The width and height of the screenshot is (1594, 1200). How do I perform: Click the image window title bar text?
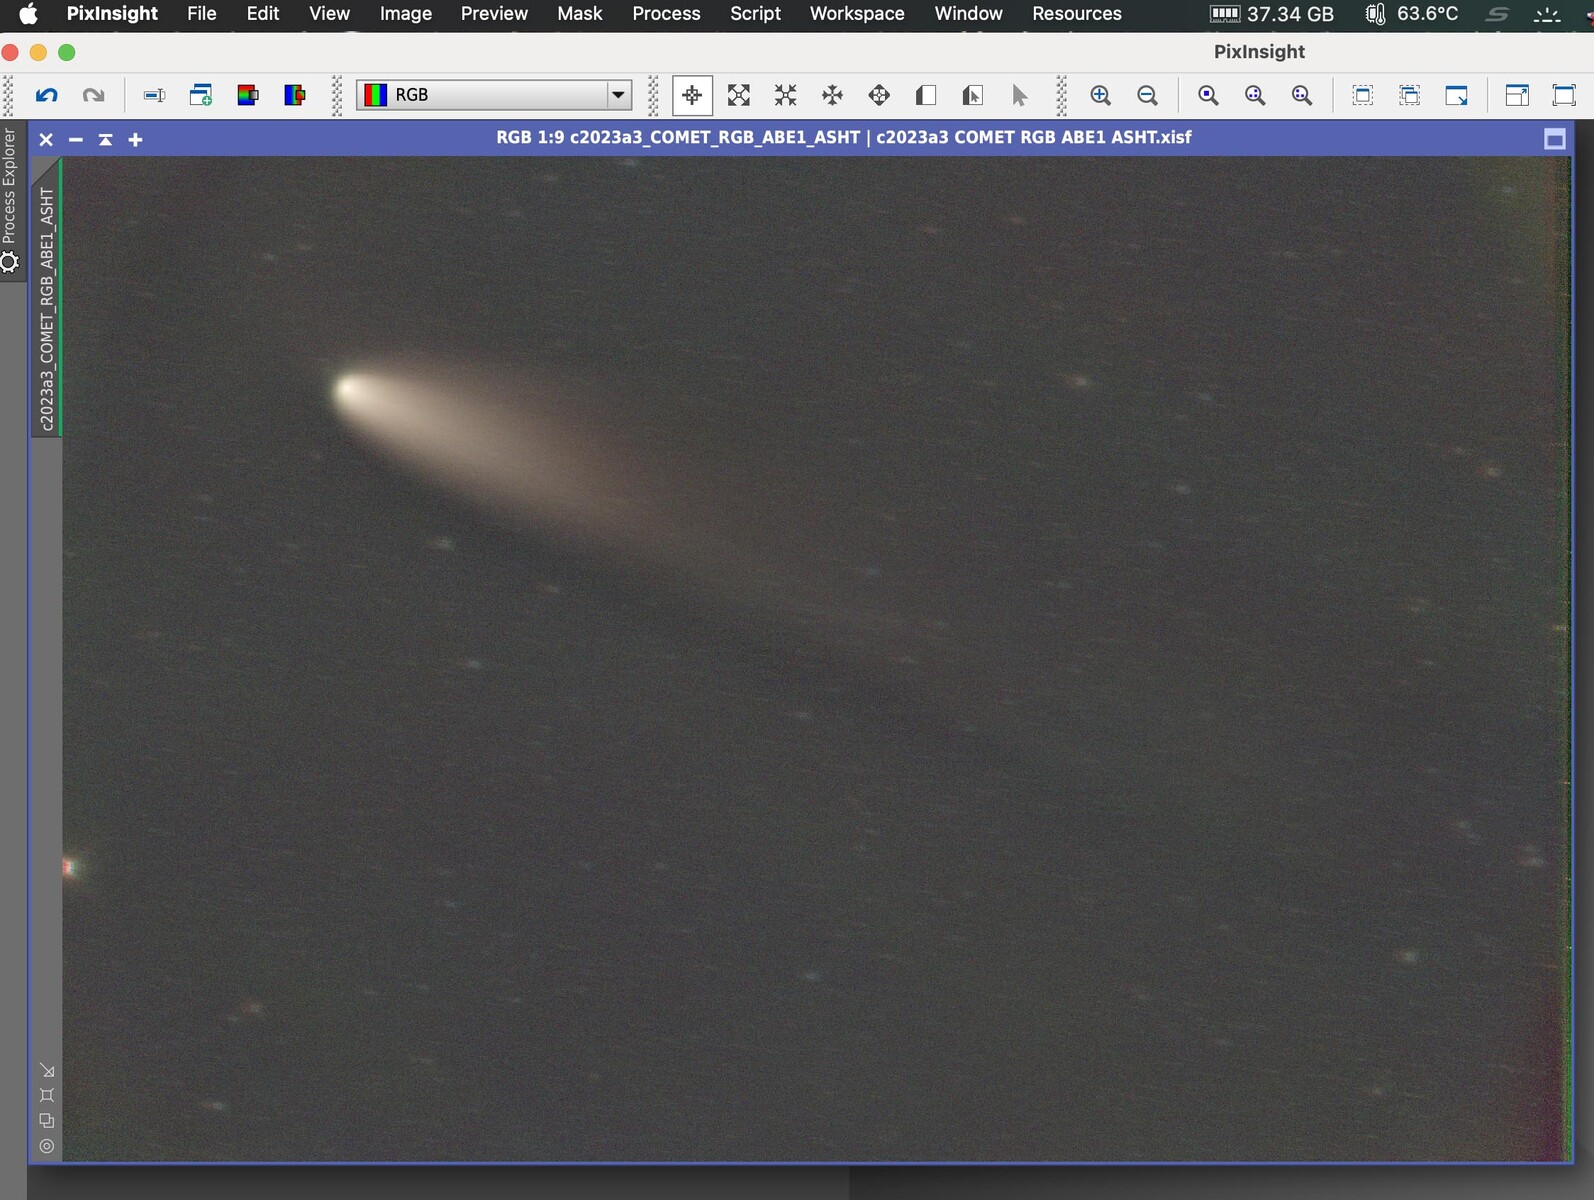point(844,137)
